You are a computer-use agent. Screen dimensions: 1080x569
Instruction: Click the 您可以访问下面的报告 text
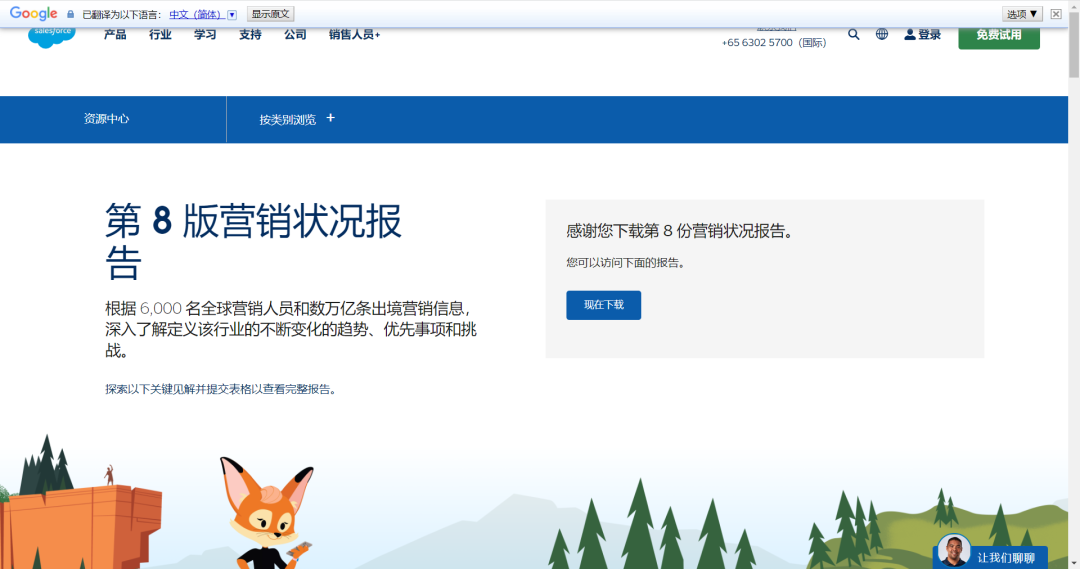tap(626, 262)
